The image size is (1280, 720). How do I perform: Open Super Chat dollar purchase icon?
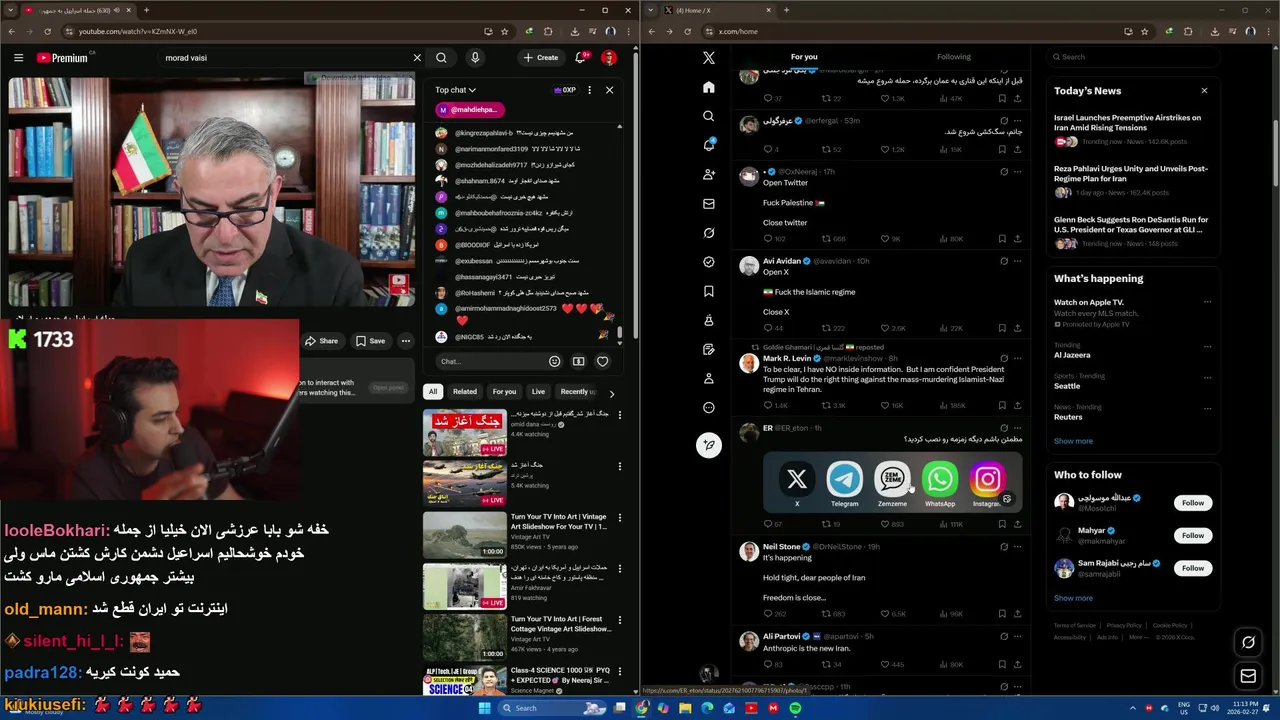pos(578,361)
